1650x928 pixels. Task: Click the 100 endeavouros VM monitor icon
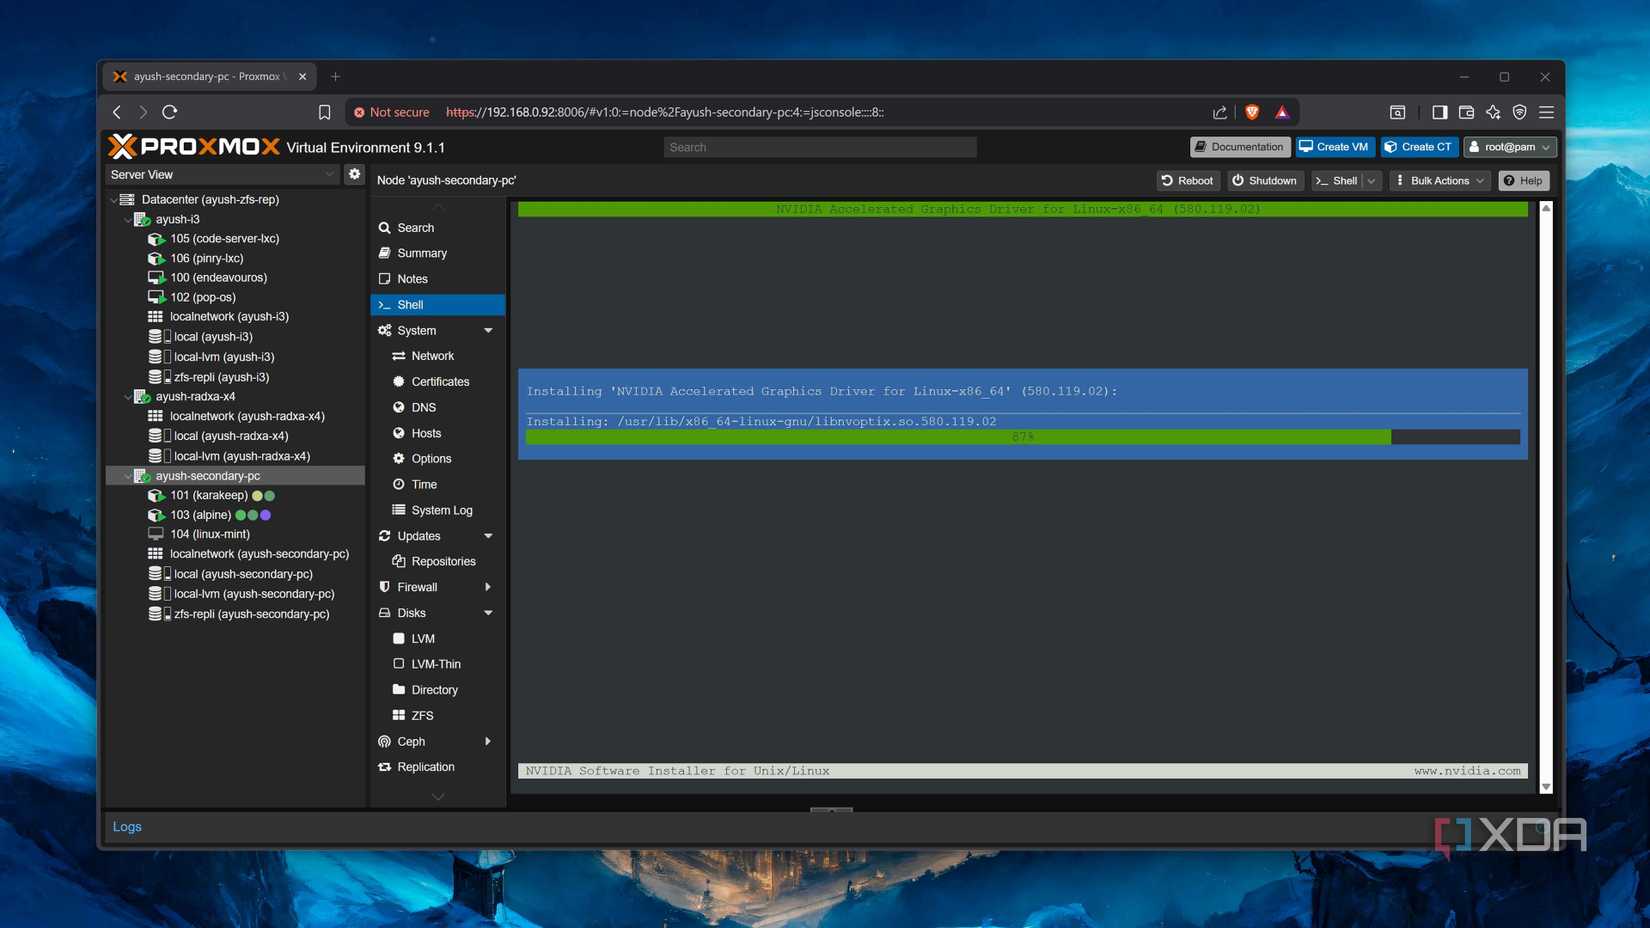pyautogui.click(x=156, y=278)
